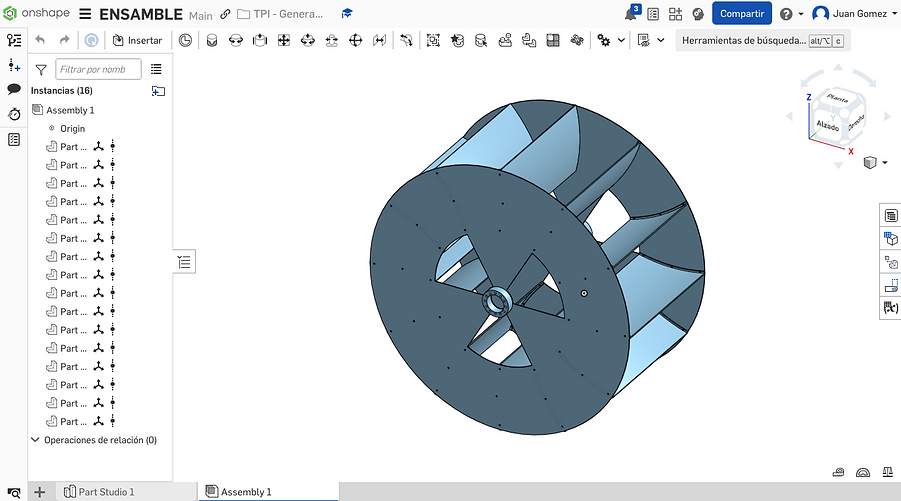Toggle the list view icon beside filter
This screenshot has height=501, width=901.
pyautogui.click(x=156, y=69)
